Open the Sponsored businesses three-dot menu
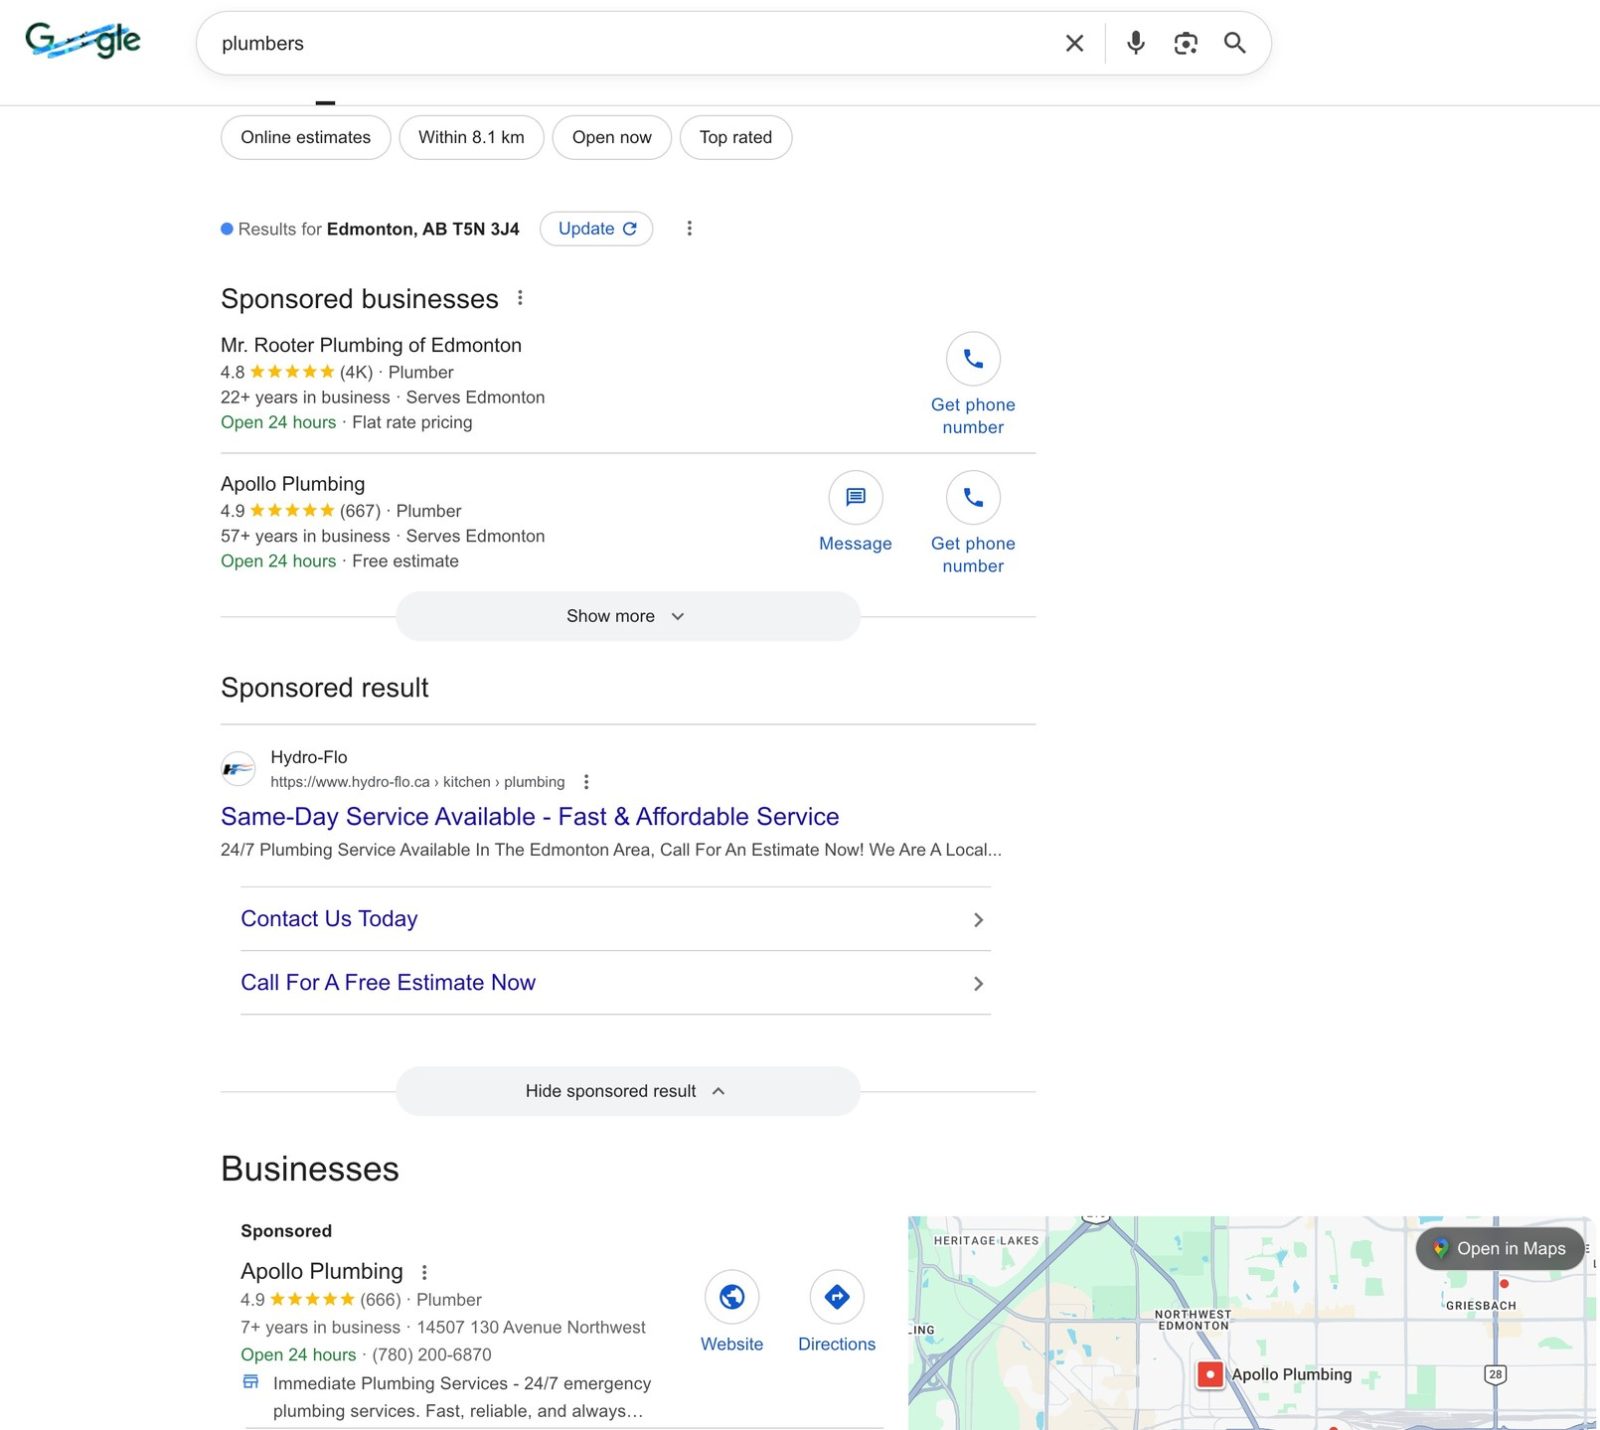The image size is (1600, 1430). (520, 298)
